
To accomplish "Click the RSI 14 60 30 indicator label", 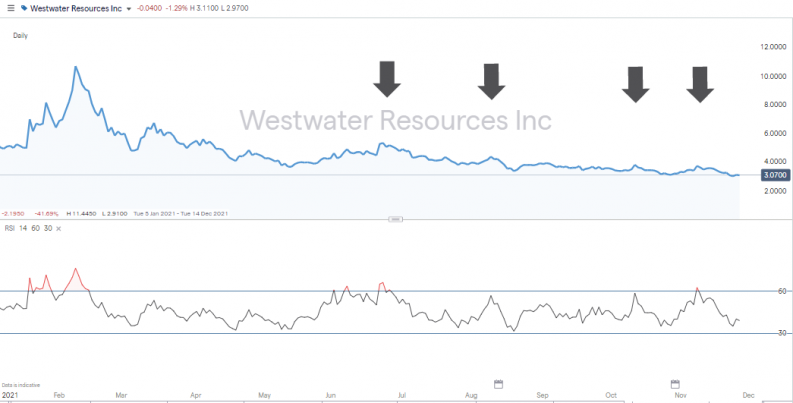I will click(28, 229).
